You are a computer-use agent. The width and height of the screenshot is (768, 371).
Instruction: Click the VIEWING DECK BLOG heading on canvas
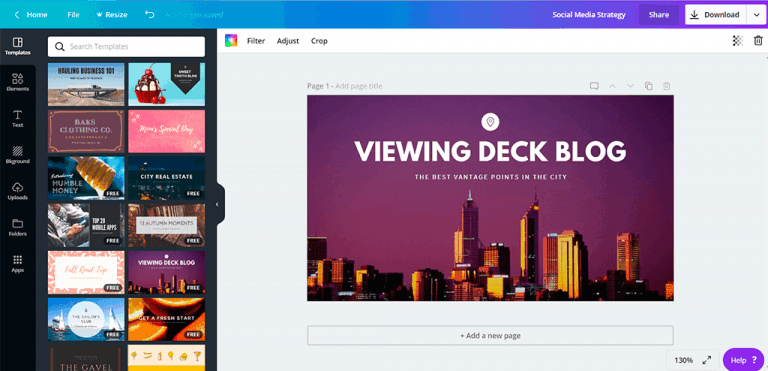tap(490, 151)
